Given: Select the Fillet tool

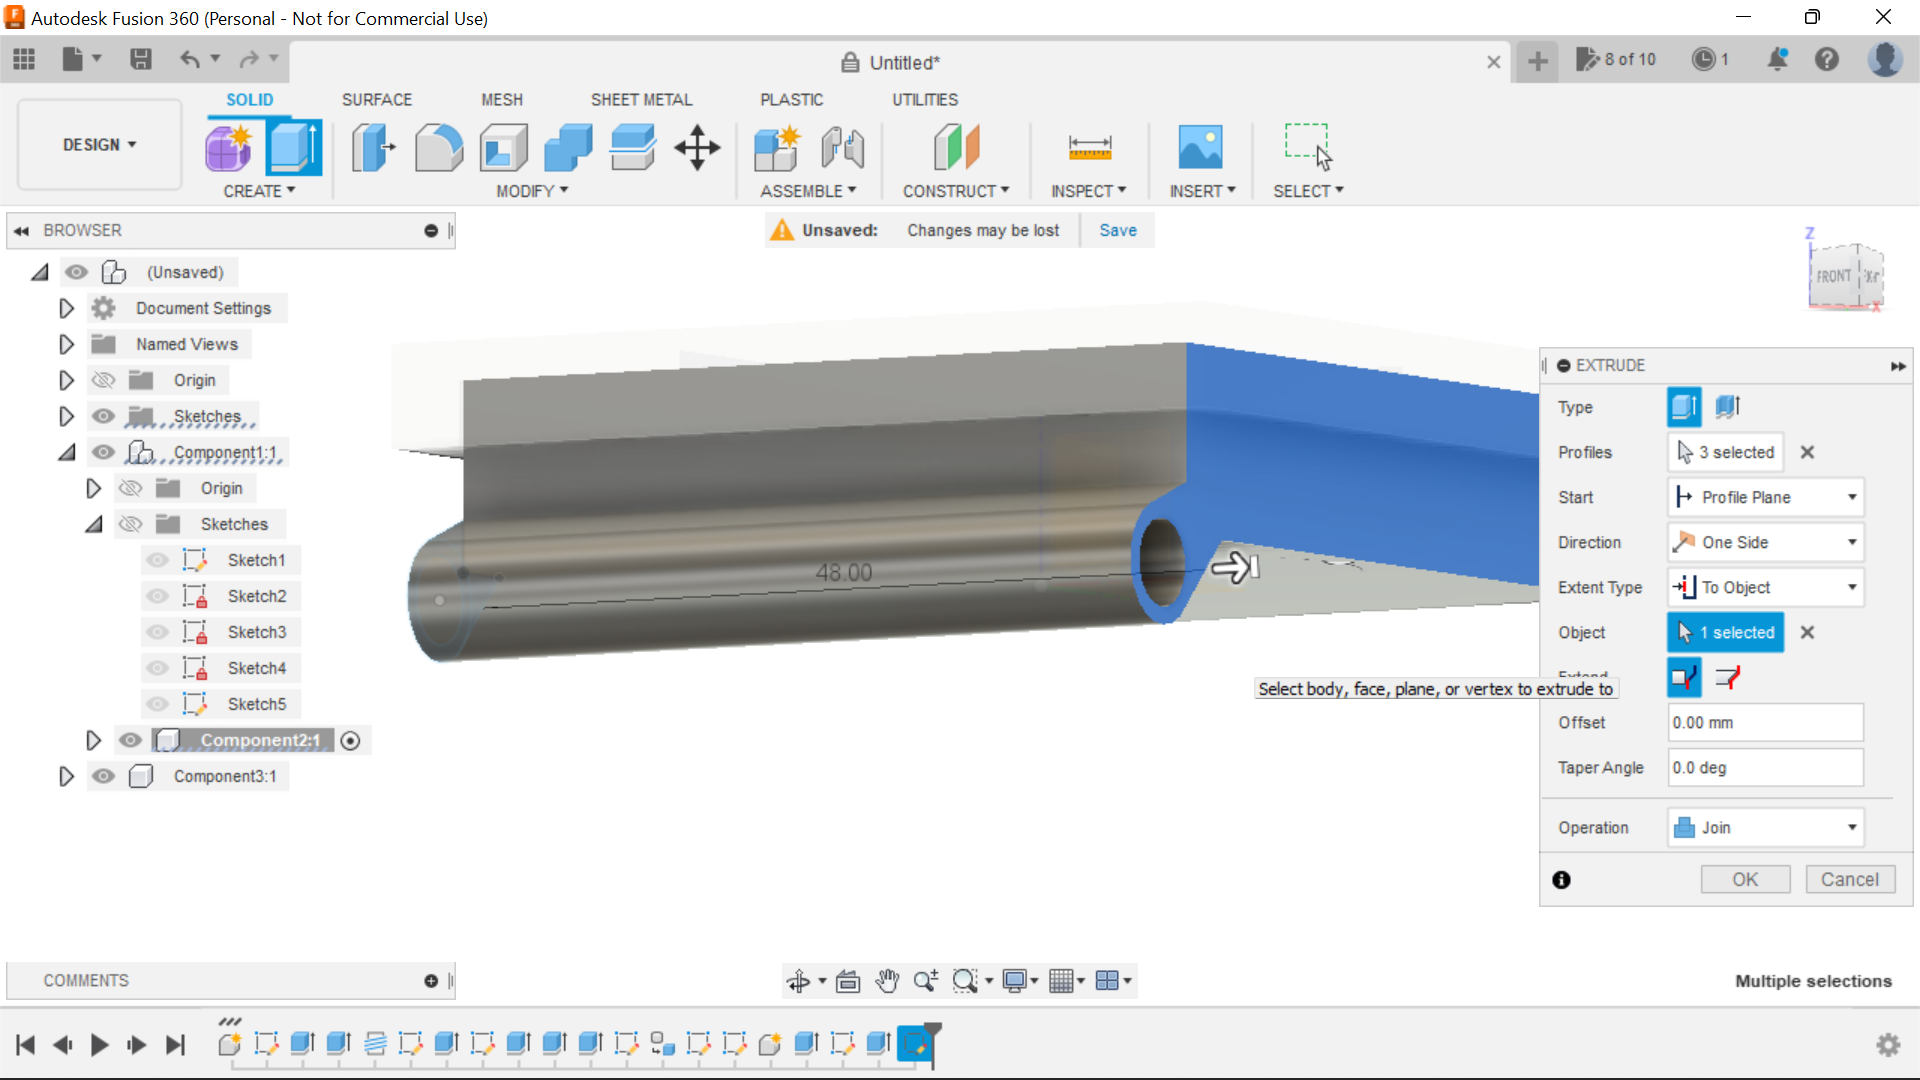Looking at the screenshot, I should 438,148.
